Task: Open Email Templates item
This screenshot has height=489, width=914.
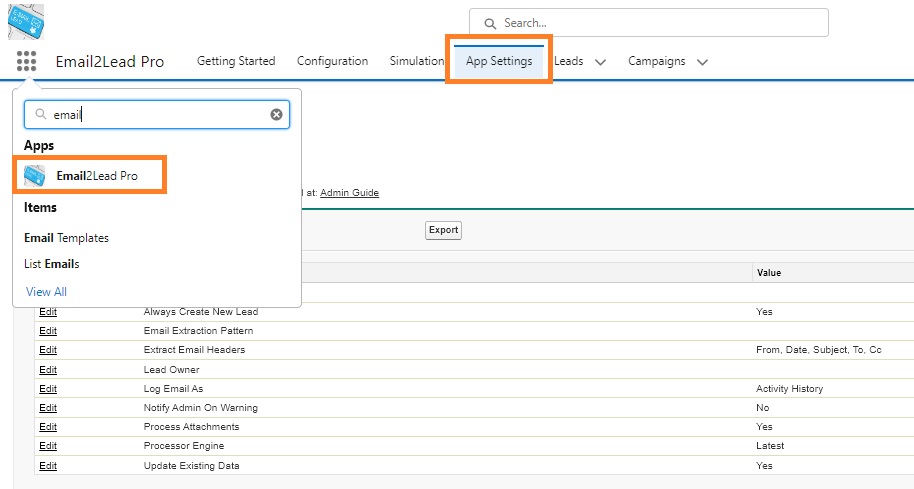Action: pos(66,238)
